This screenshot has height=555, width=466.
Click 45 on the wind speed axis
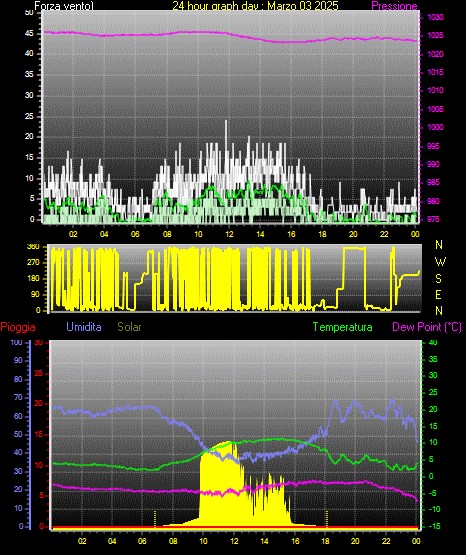pos(29,34)
